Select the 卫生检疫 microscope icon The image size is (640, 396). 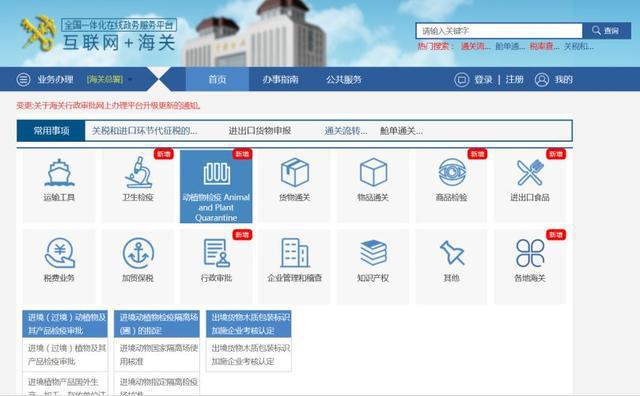138,172
